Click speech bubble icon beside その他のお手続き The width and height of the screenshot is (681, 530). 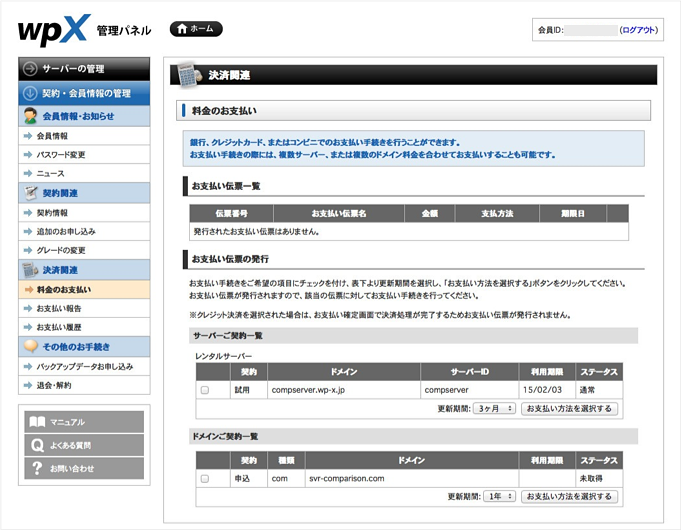30,346
